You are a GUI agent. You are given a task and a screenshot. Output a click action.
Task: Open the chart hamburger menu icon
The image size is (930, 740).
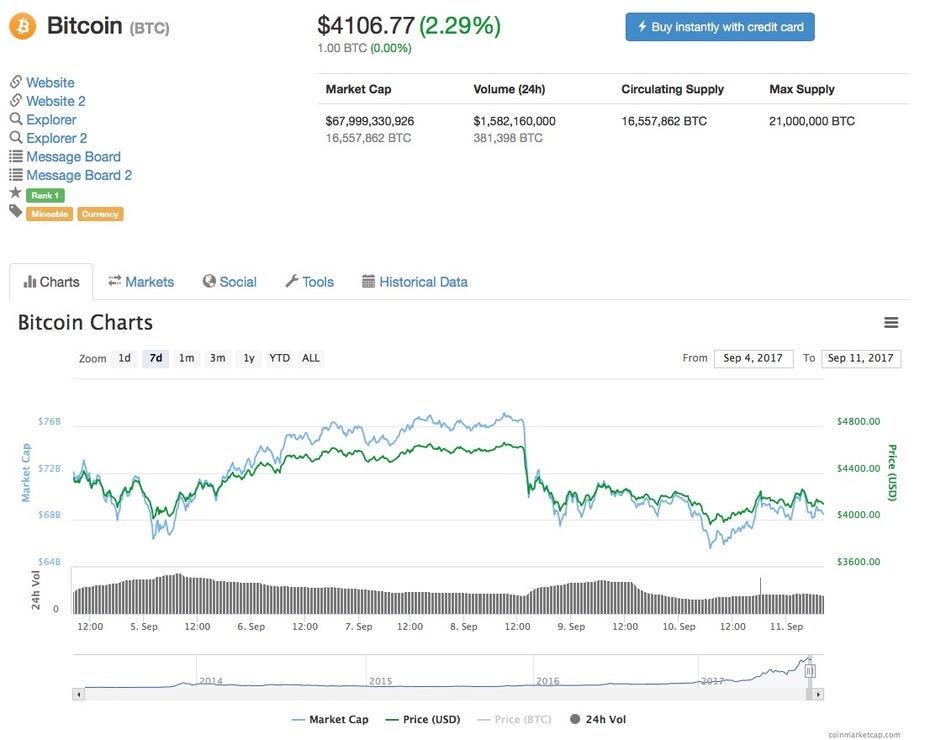point(891,323)
